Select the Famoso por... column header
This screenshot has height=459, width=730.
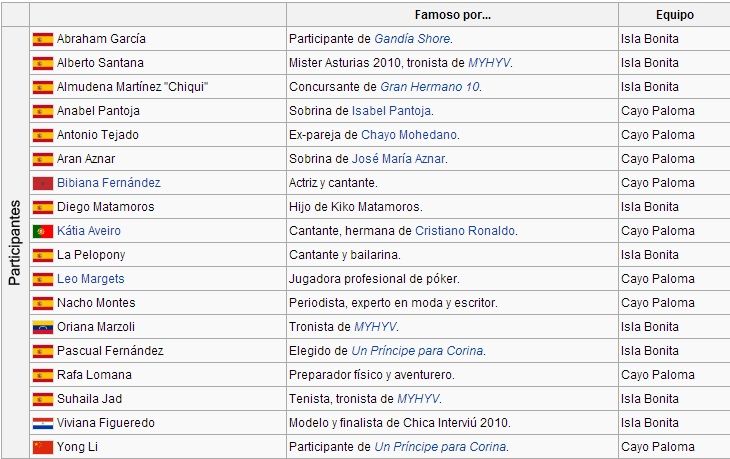453,15
